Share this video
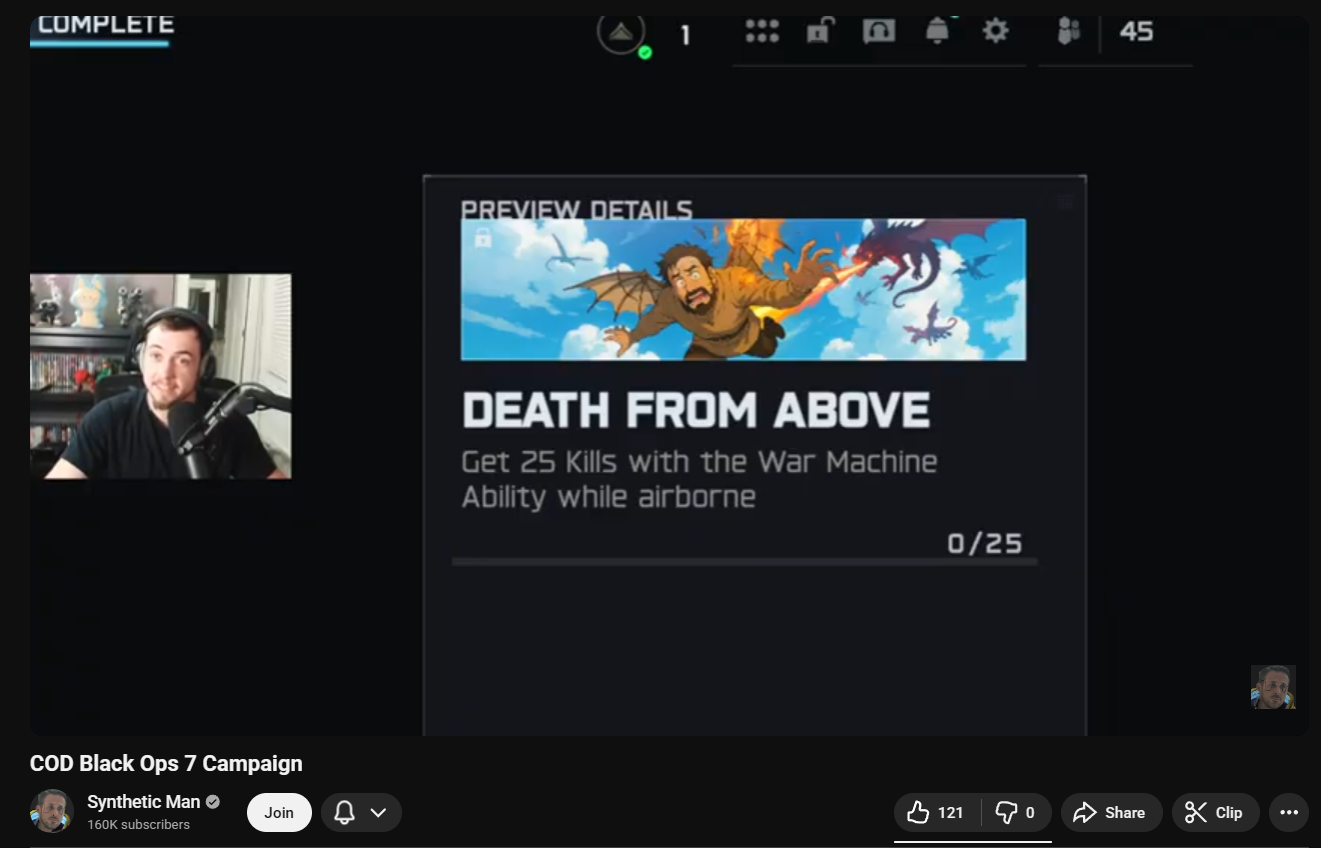Viewport: 1321px width, 848px height. (1111, 813)
